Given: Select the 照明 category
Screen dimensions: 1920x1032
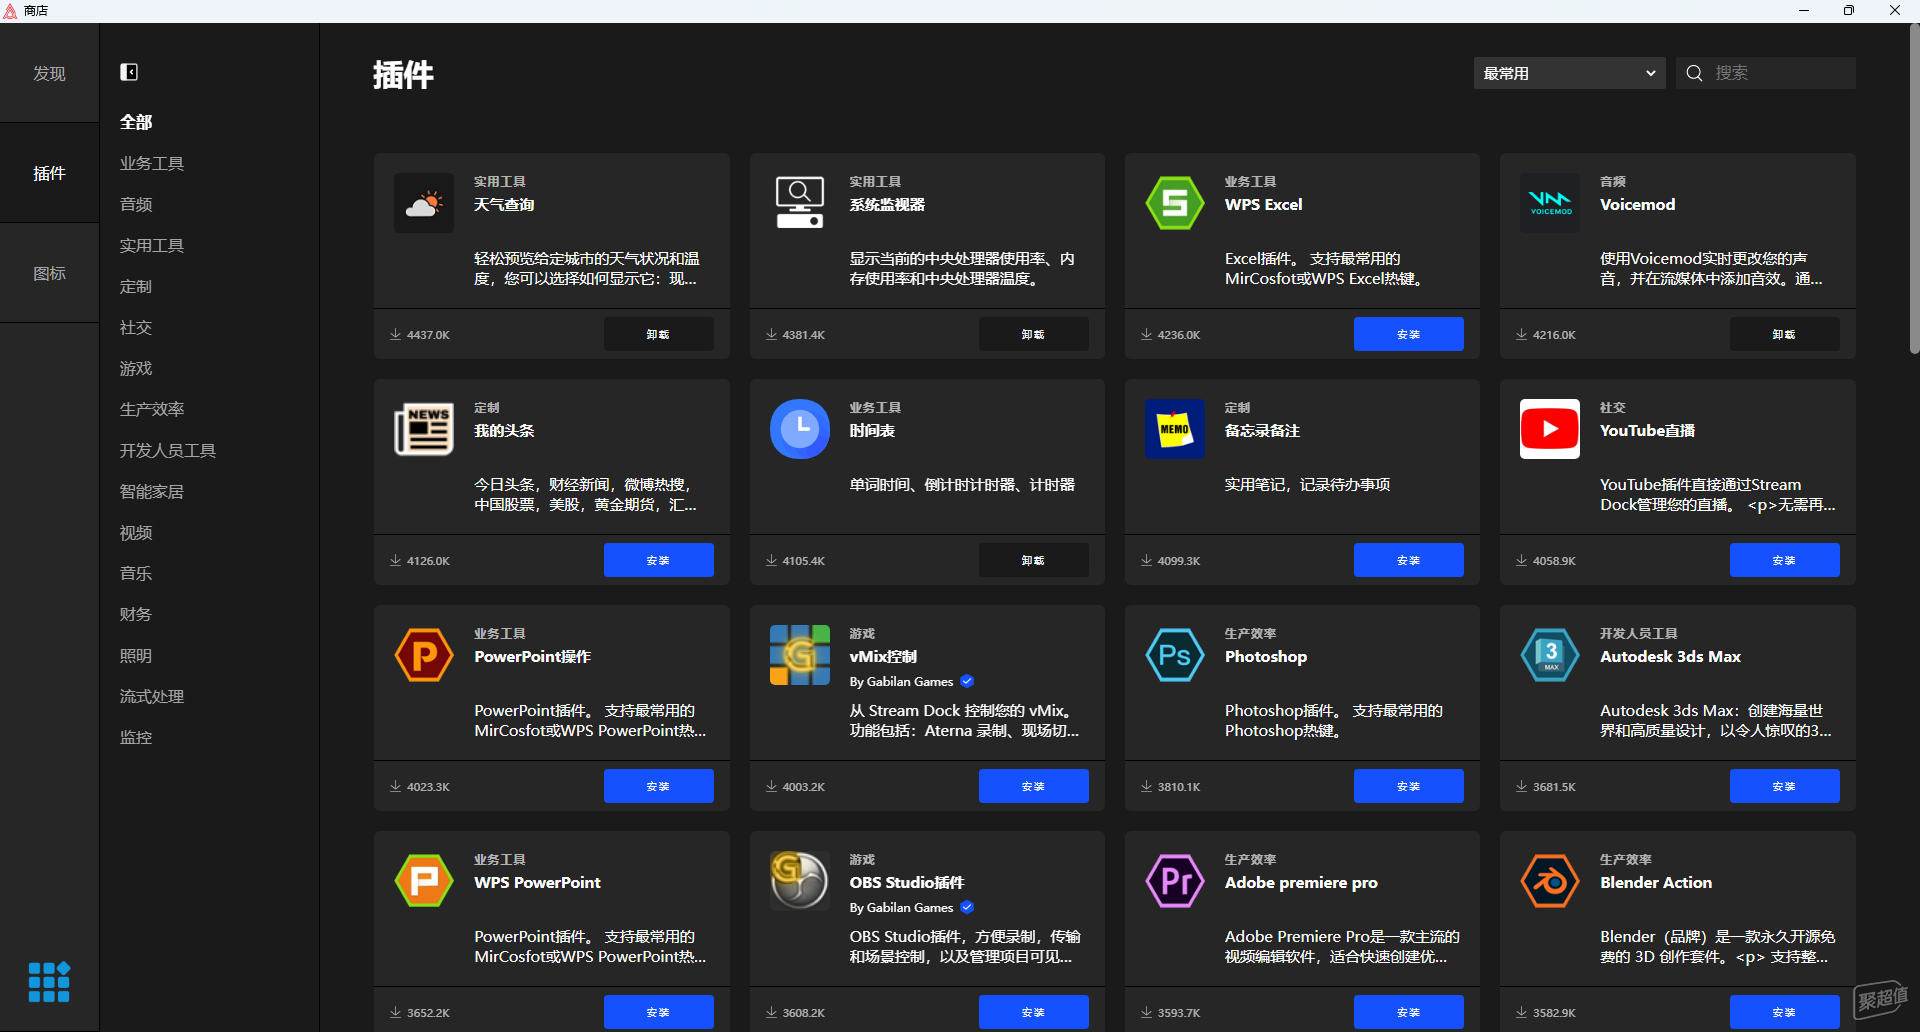Looking at the screenshot, I should 136,655.
